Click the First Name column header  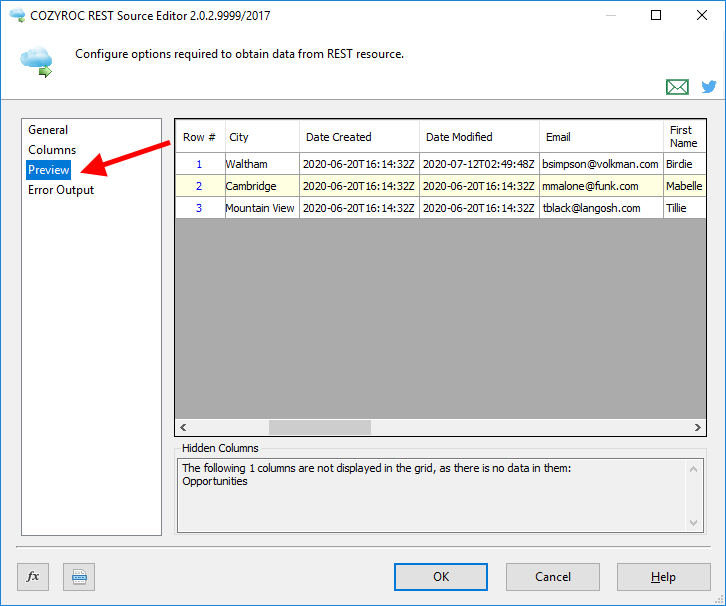tap(685, 137)
